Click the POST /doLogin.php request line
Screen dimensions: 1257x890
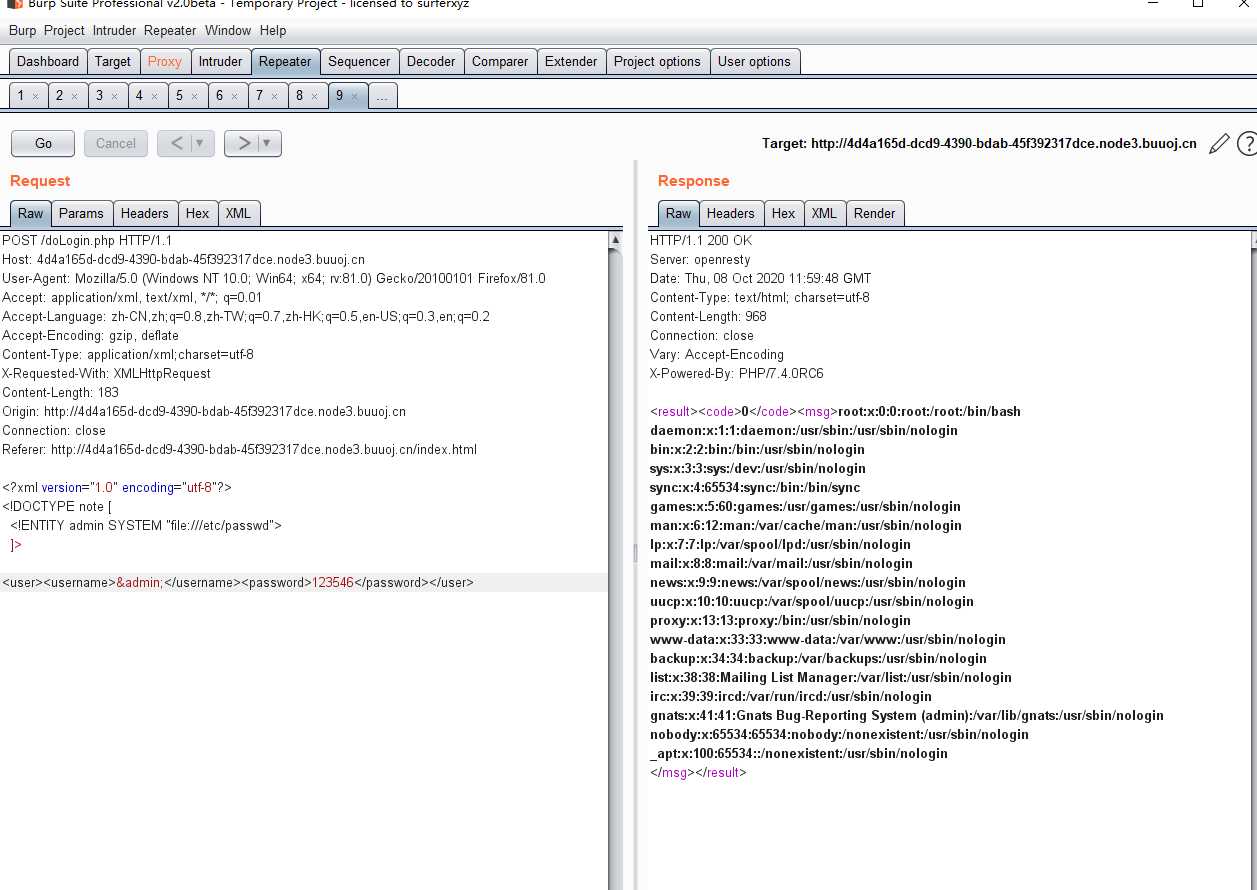[87, 241]
